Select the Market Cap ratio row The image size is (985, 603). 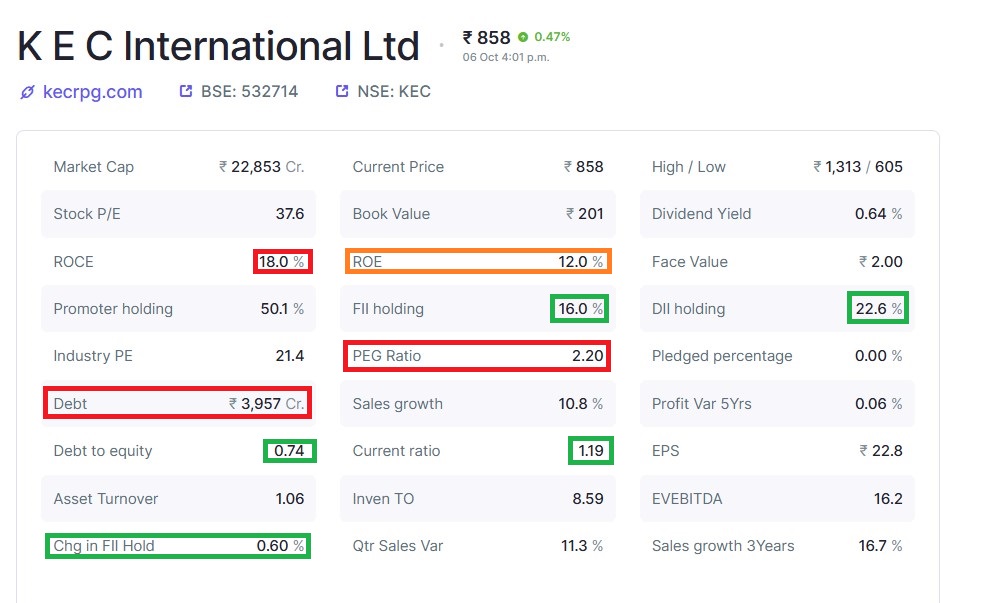(x=178, y=167)
